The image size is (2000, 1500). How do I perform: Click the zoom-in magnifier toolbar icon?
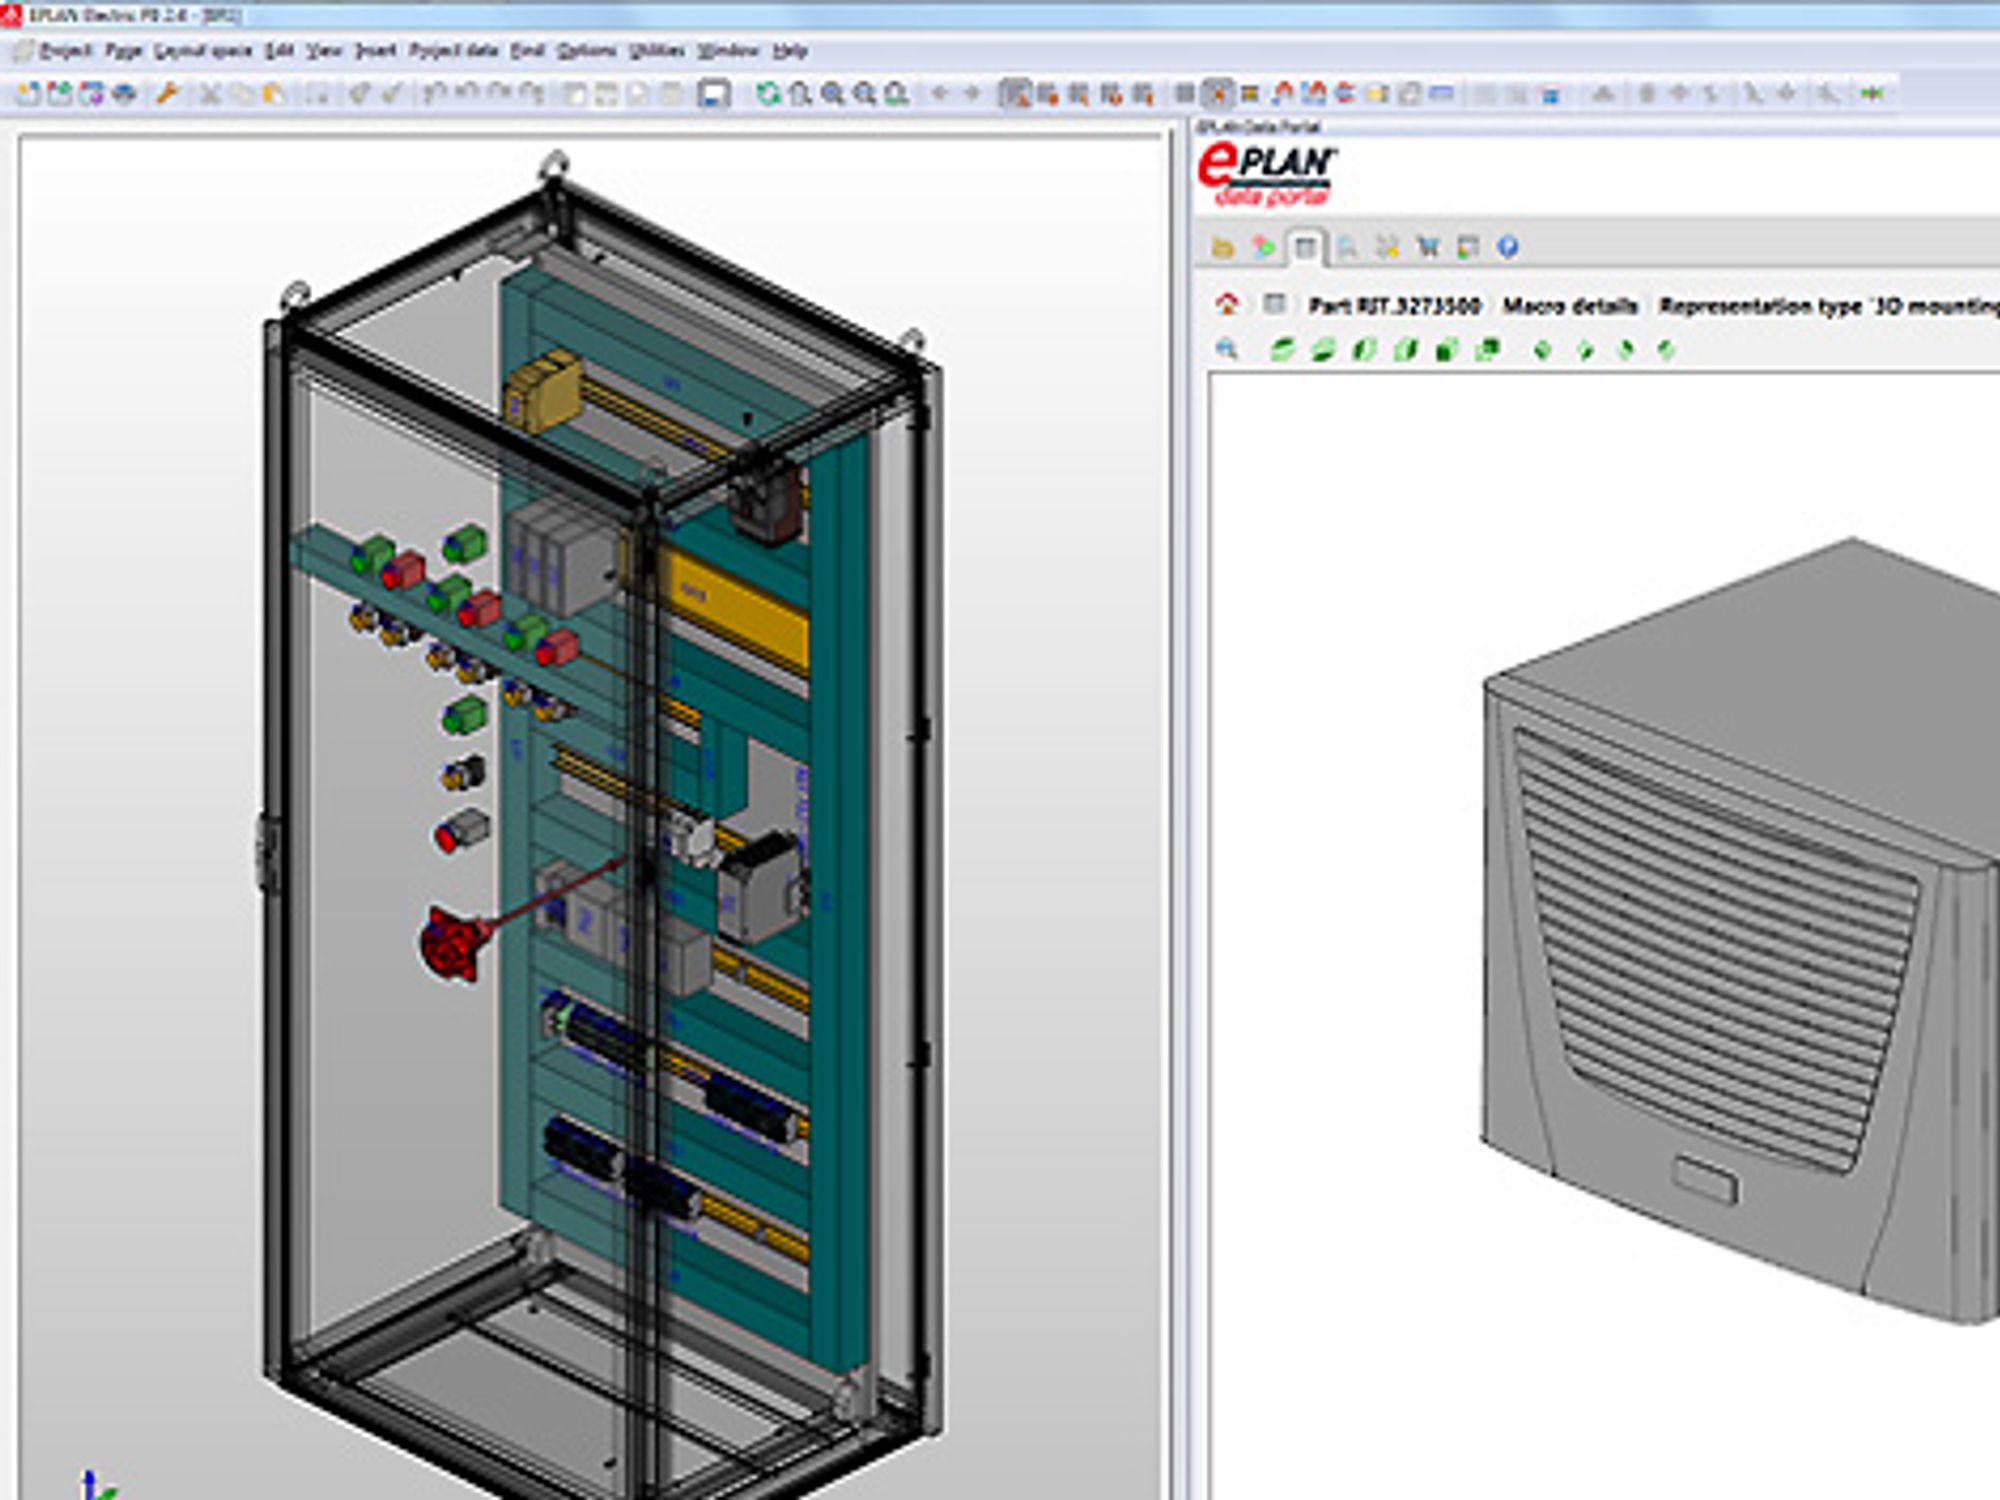(x=832, y=94)
